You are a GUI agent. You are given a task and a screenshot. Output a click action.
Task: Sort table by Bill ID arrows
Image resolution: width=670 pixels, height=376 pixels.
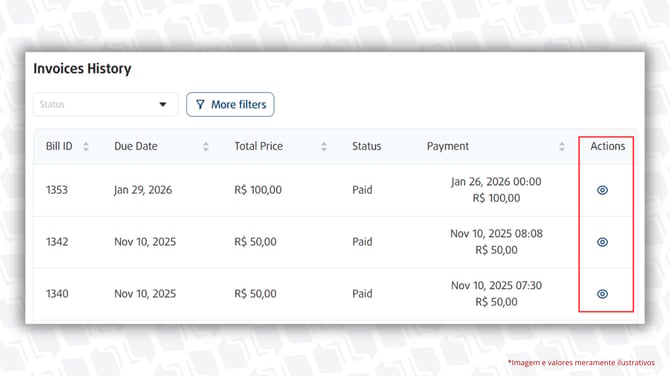click(x=86, y=147)
